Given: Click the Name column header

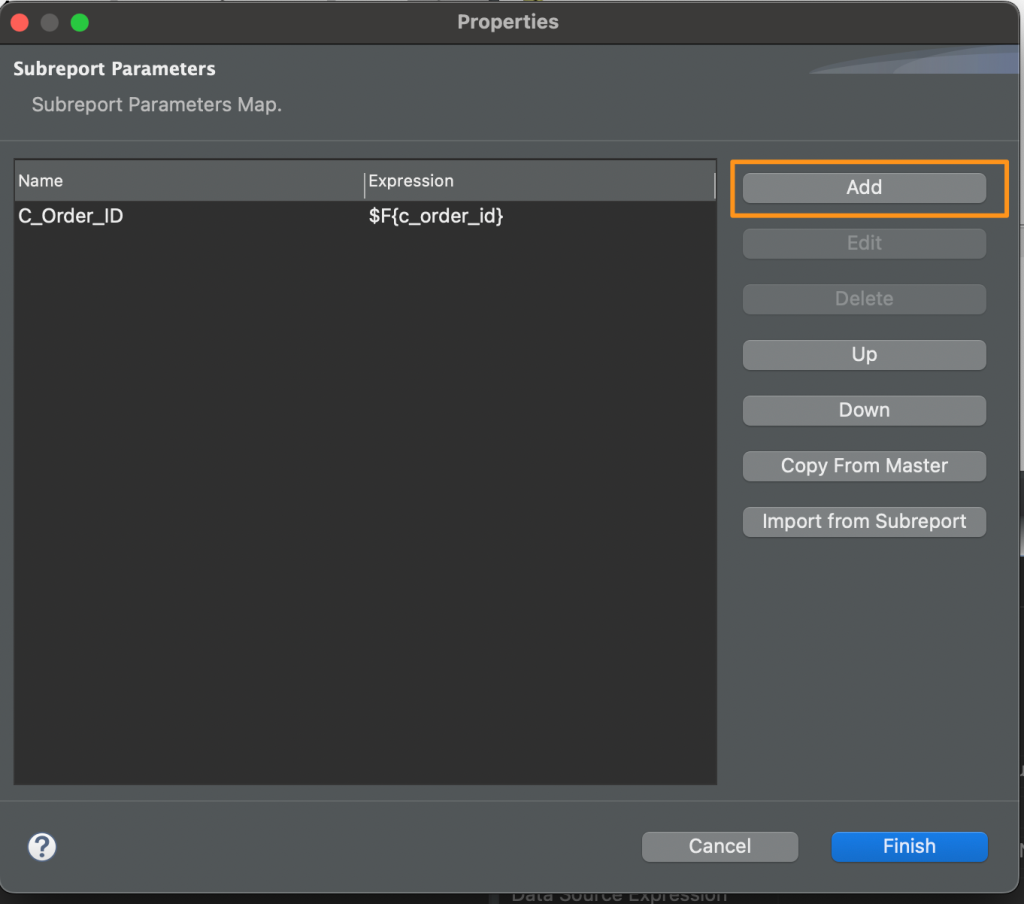Looking at the screenshot, I should (189, 181).
